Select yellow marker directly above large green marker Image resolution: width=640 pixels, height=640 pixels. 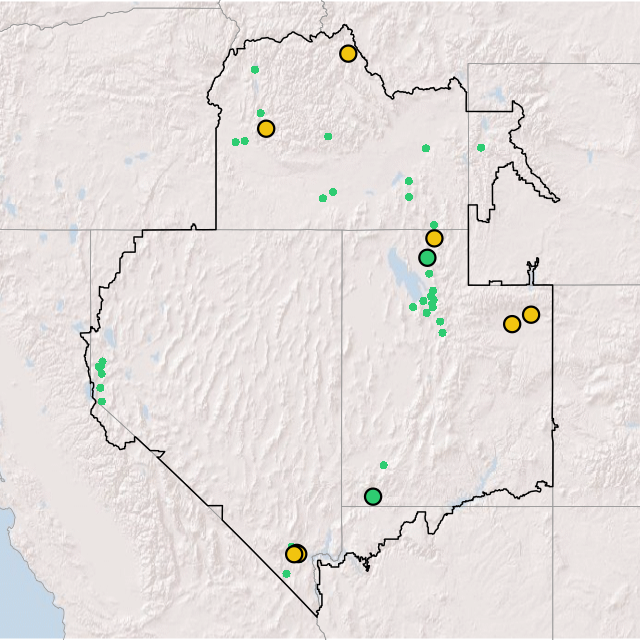(434, 238)
